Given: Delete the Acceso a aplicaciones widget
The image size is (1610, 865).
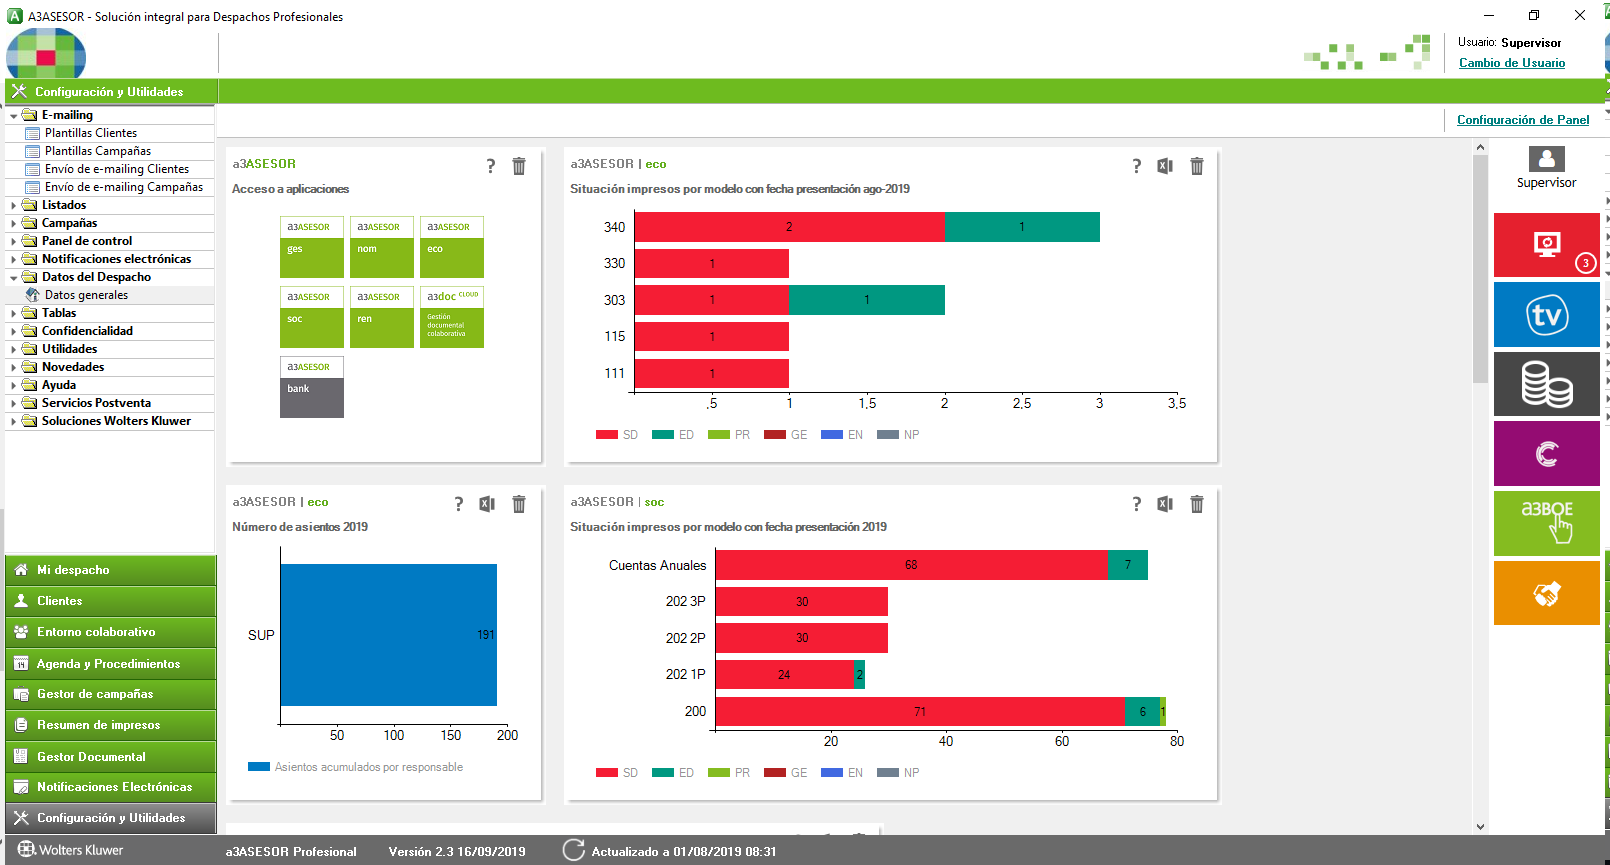Looking at the screenshot, I should click(519, 166).
